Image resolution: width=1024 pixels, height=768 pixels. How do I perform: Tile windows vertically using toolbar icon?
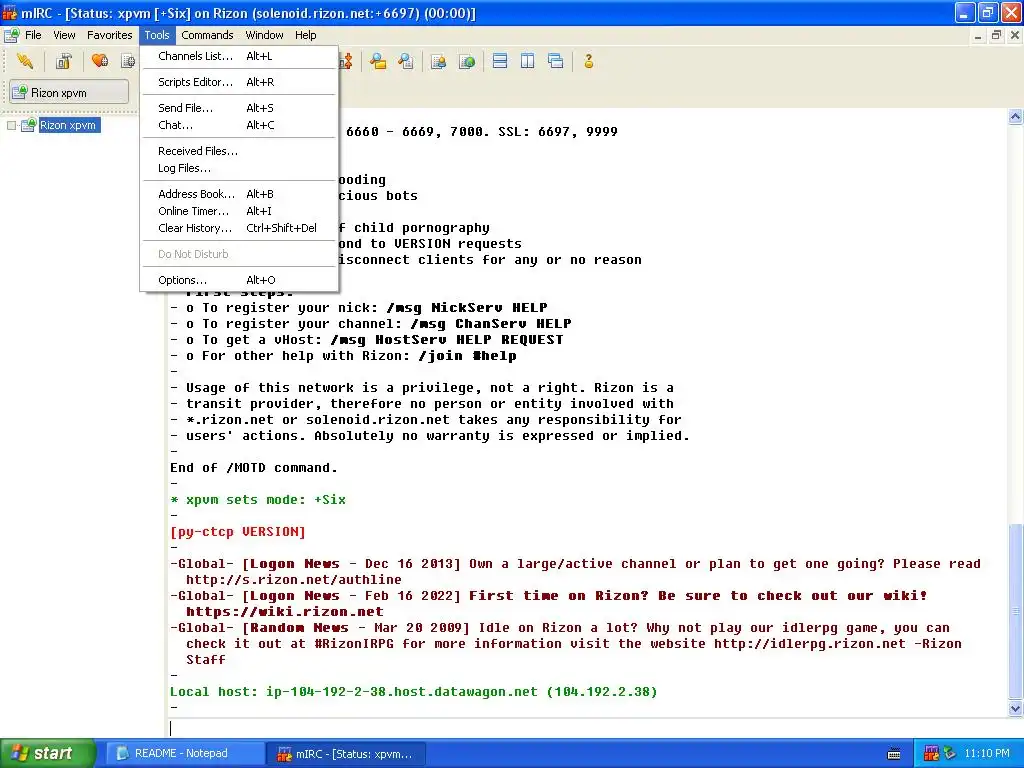pos(528,61)
